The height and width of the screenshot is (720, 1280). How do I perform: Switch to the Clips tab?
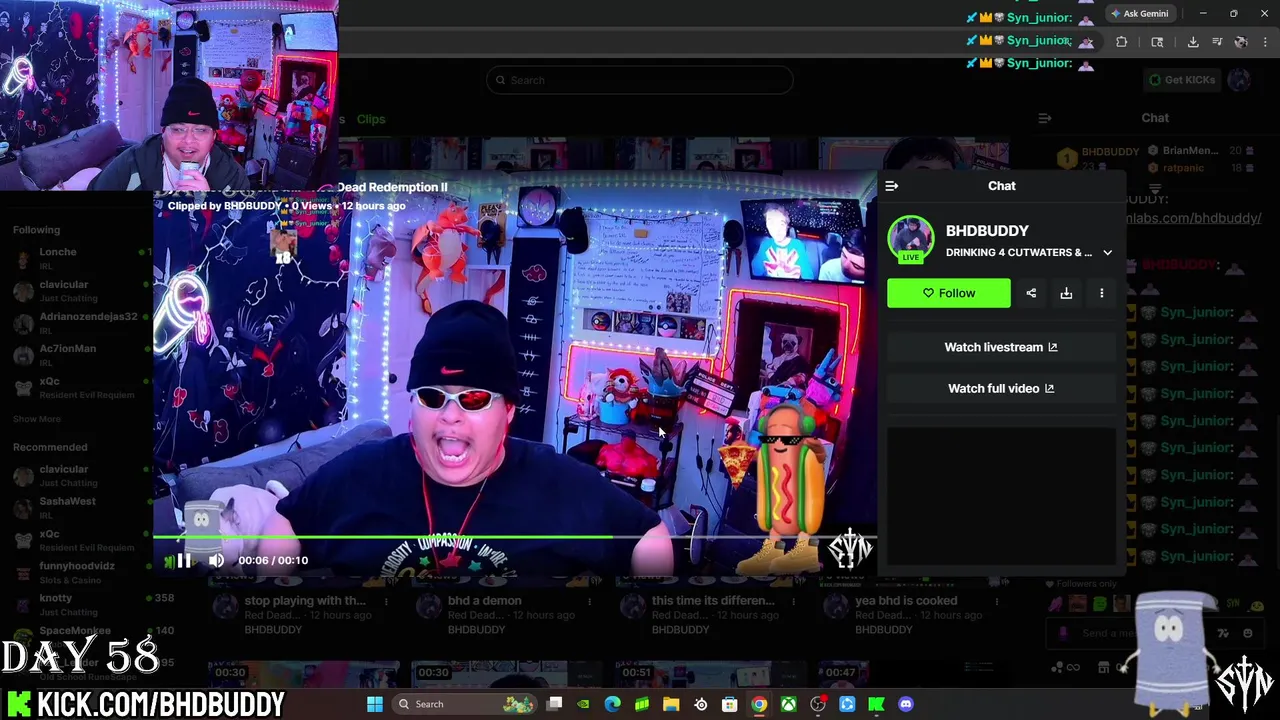pos(371,119)
